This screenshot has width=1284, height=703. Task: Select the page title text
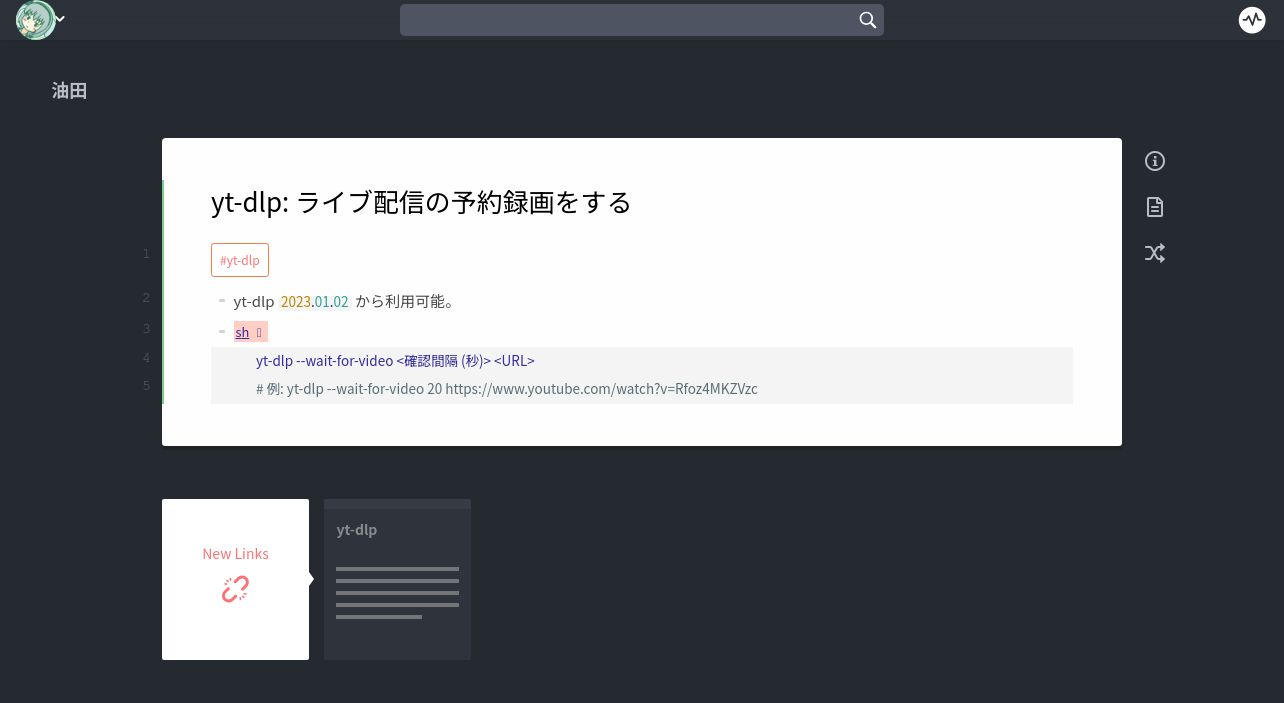421,202
